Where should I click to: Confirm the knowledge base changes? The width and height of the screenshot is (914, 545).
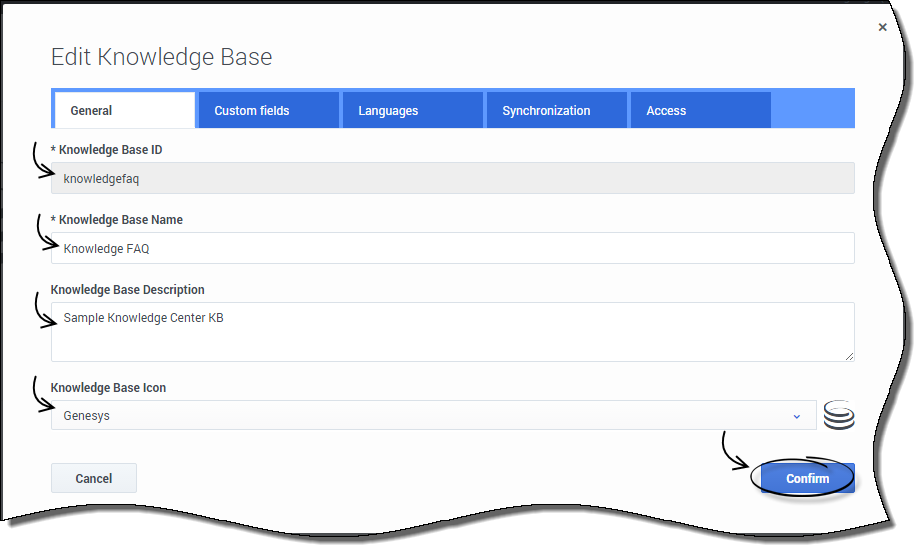pyautogui.click(x=807, y=478)
